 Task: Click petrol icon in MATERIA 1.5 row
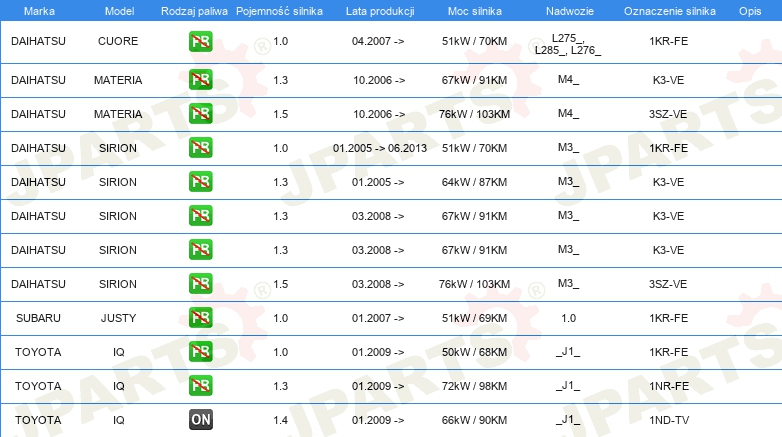pyautogui.click(x=200, y=114)
